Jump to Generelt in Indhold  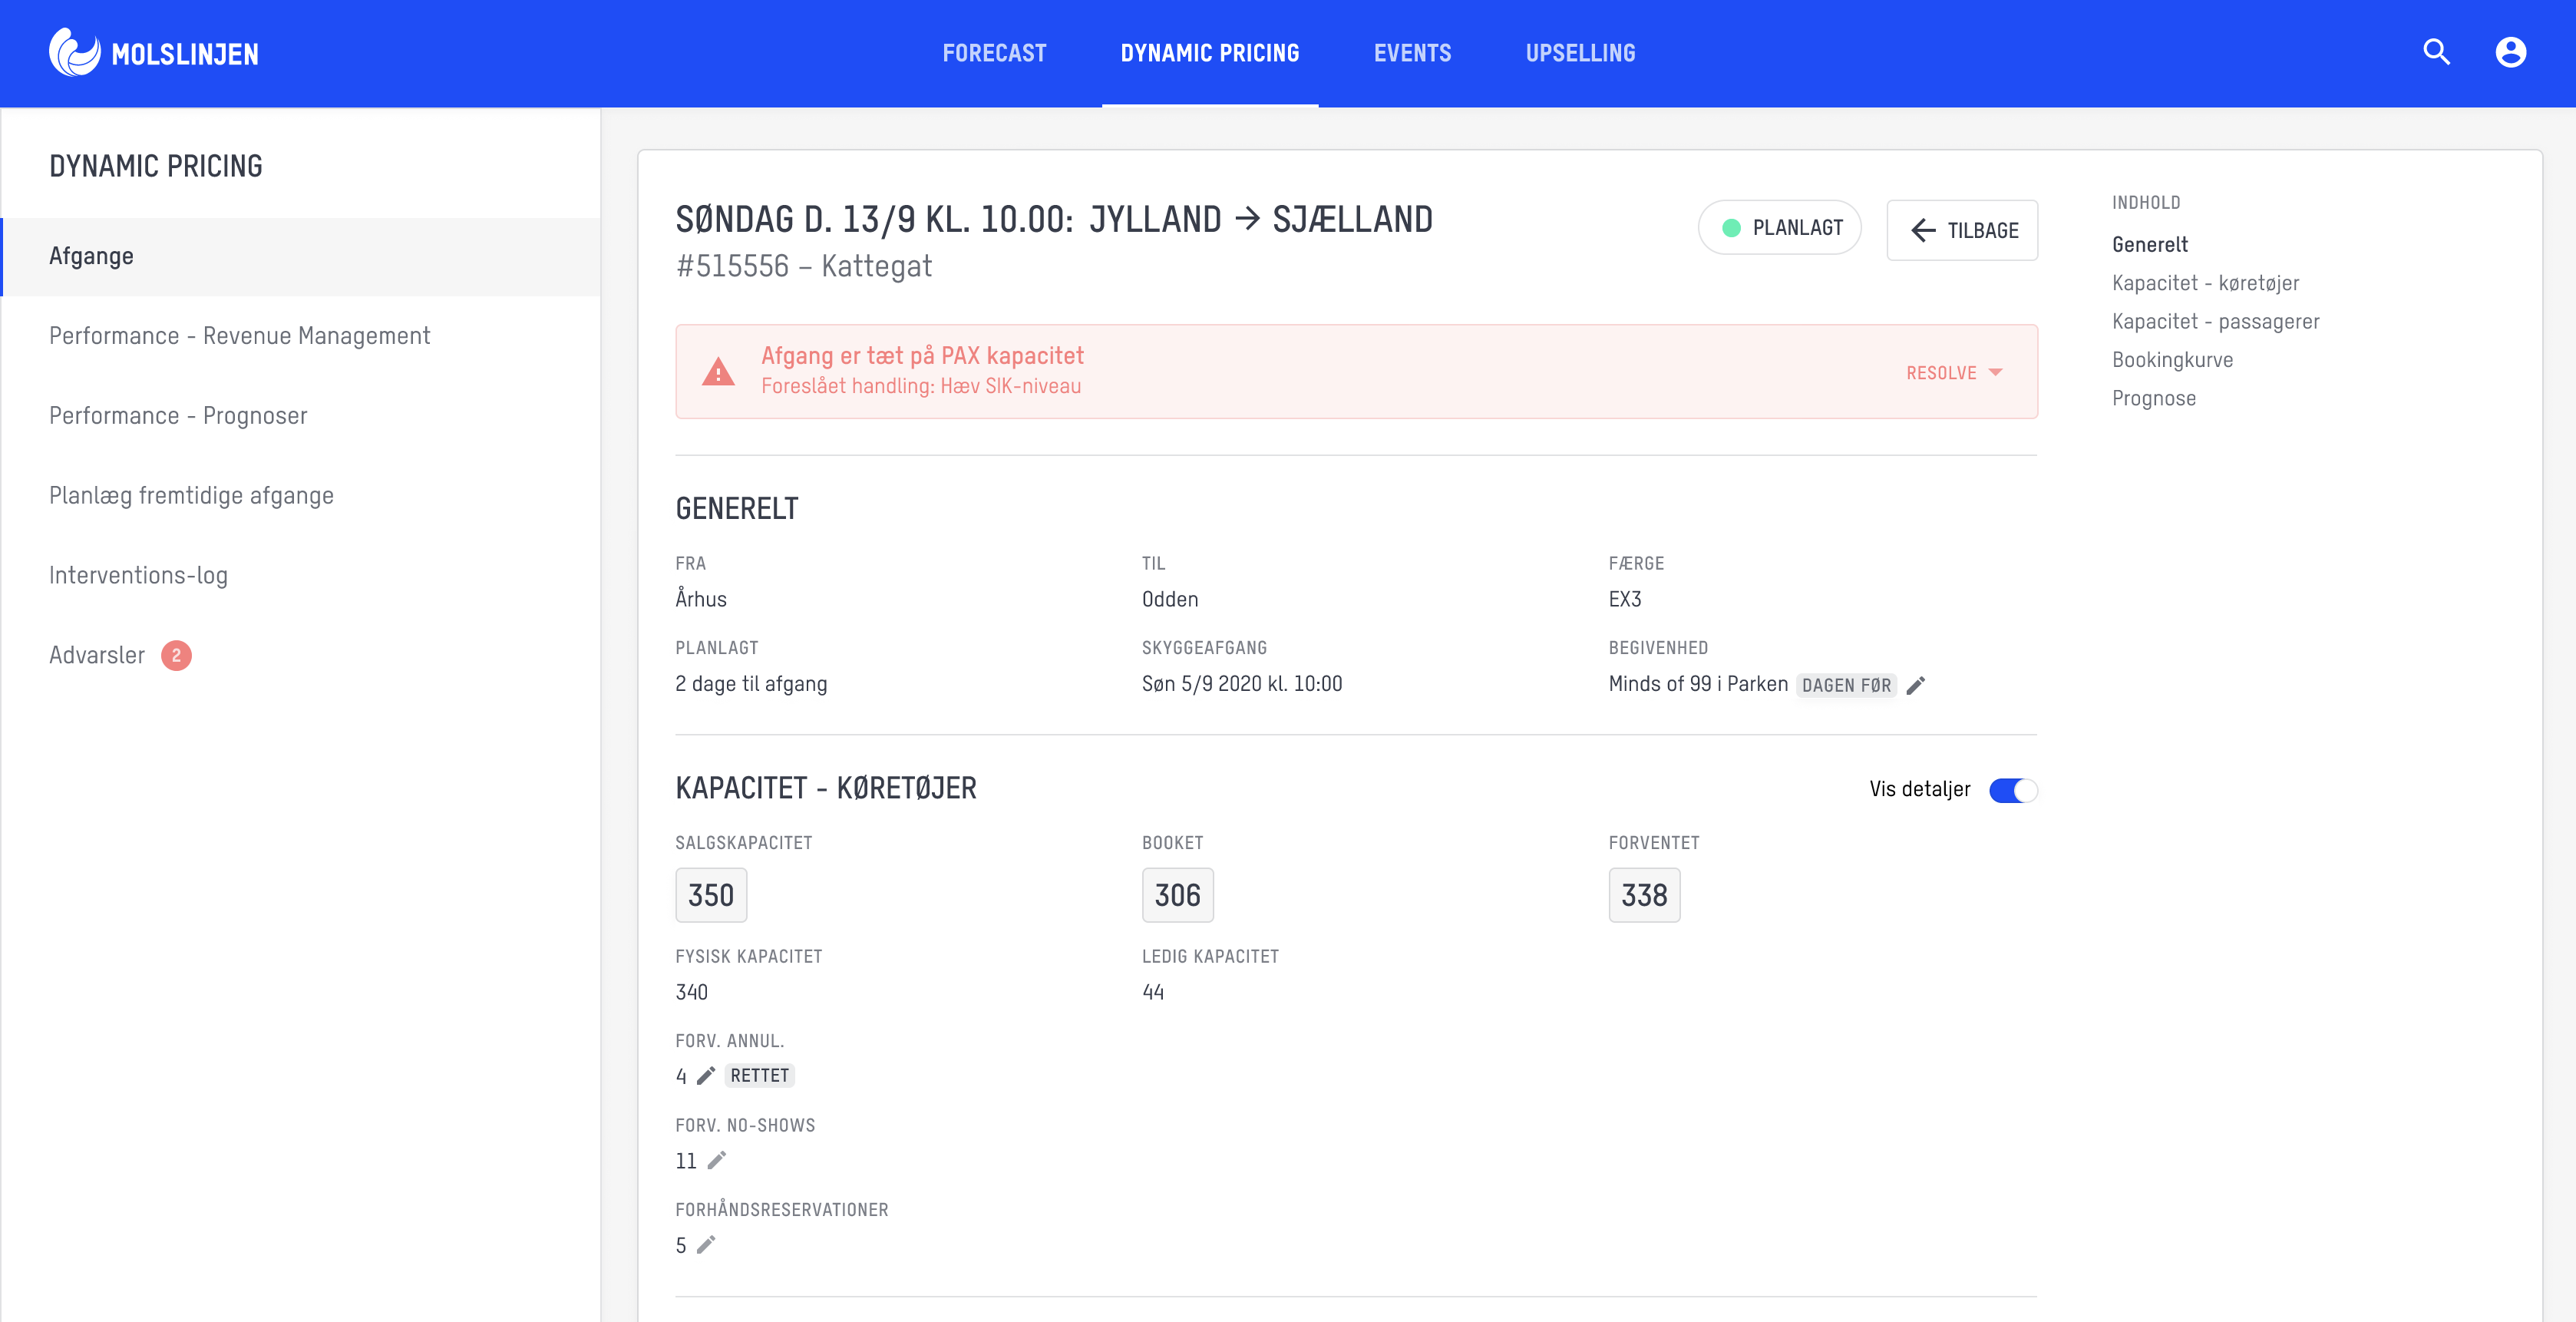pos(2149,244)
